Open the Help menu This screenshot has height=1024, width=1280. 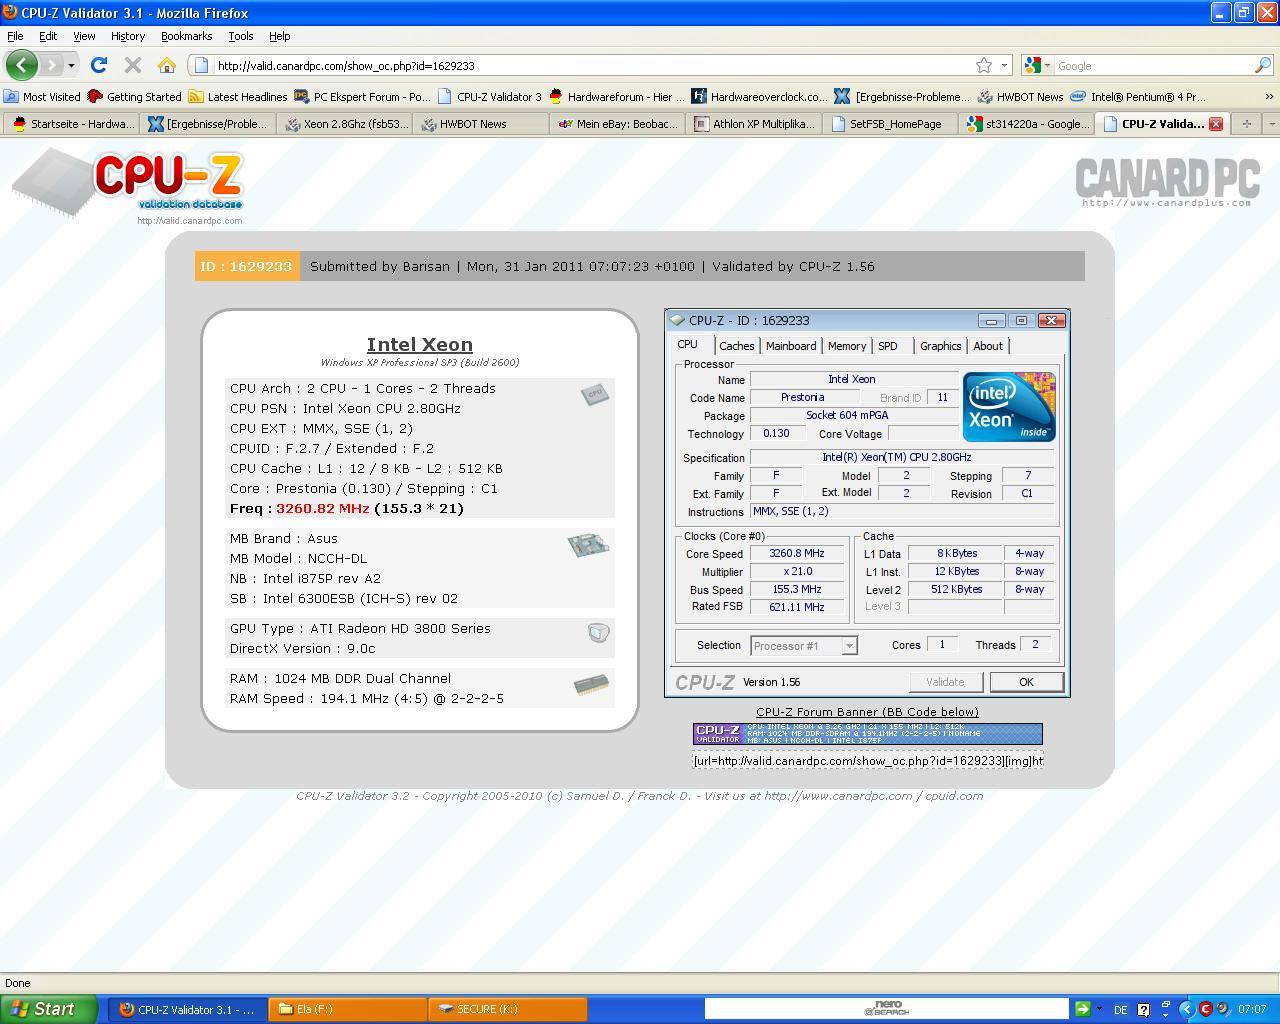[280, 36]
